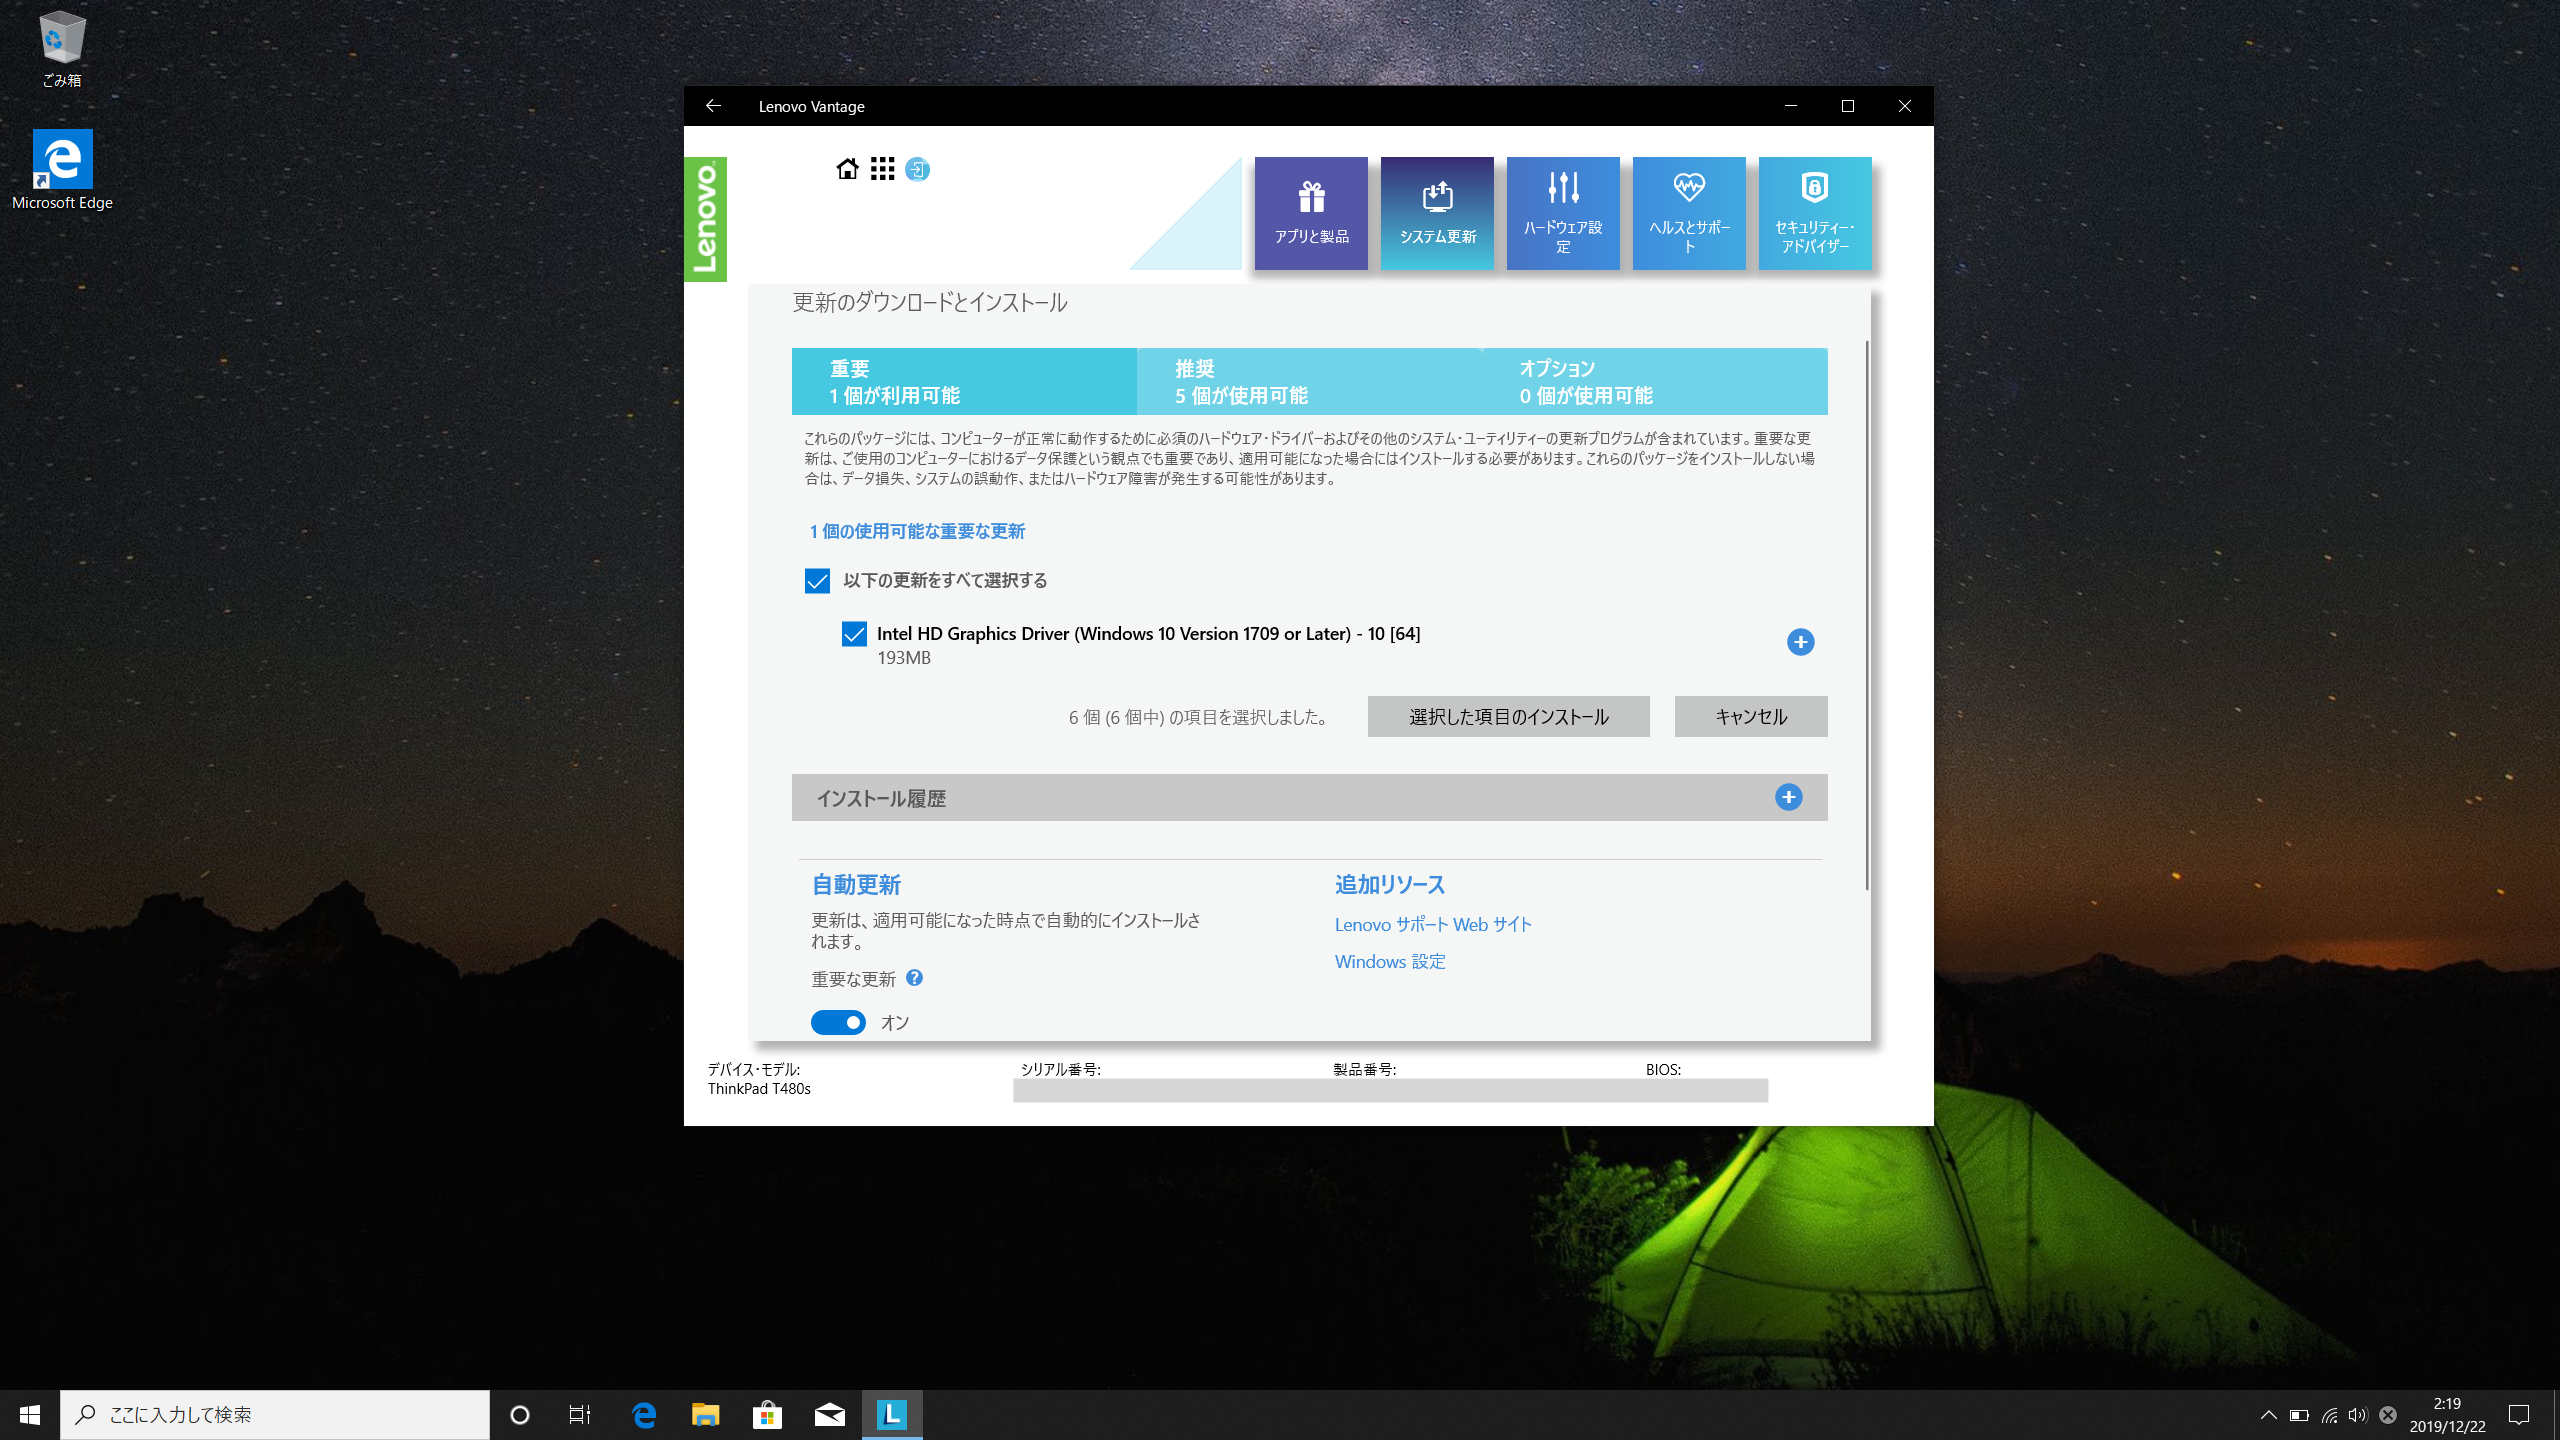Switch to the 推奨 5 個が使用可能 tab
The image size is (2560, 1440).
pyautogui.click(x=1309, y=381)
